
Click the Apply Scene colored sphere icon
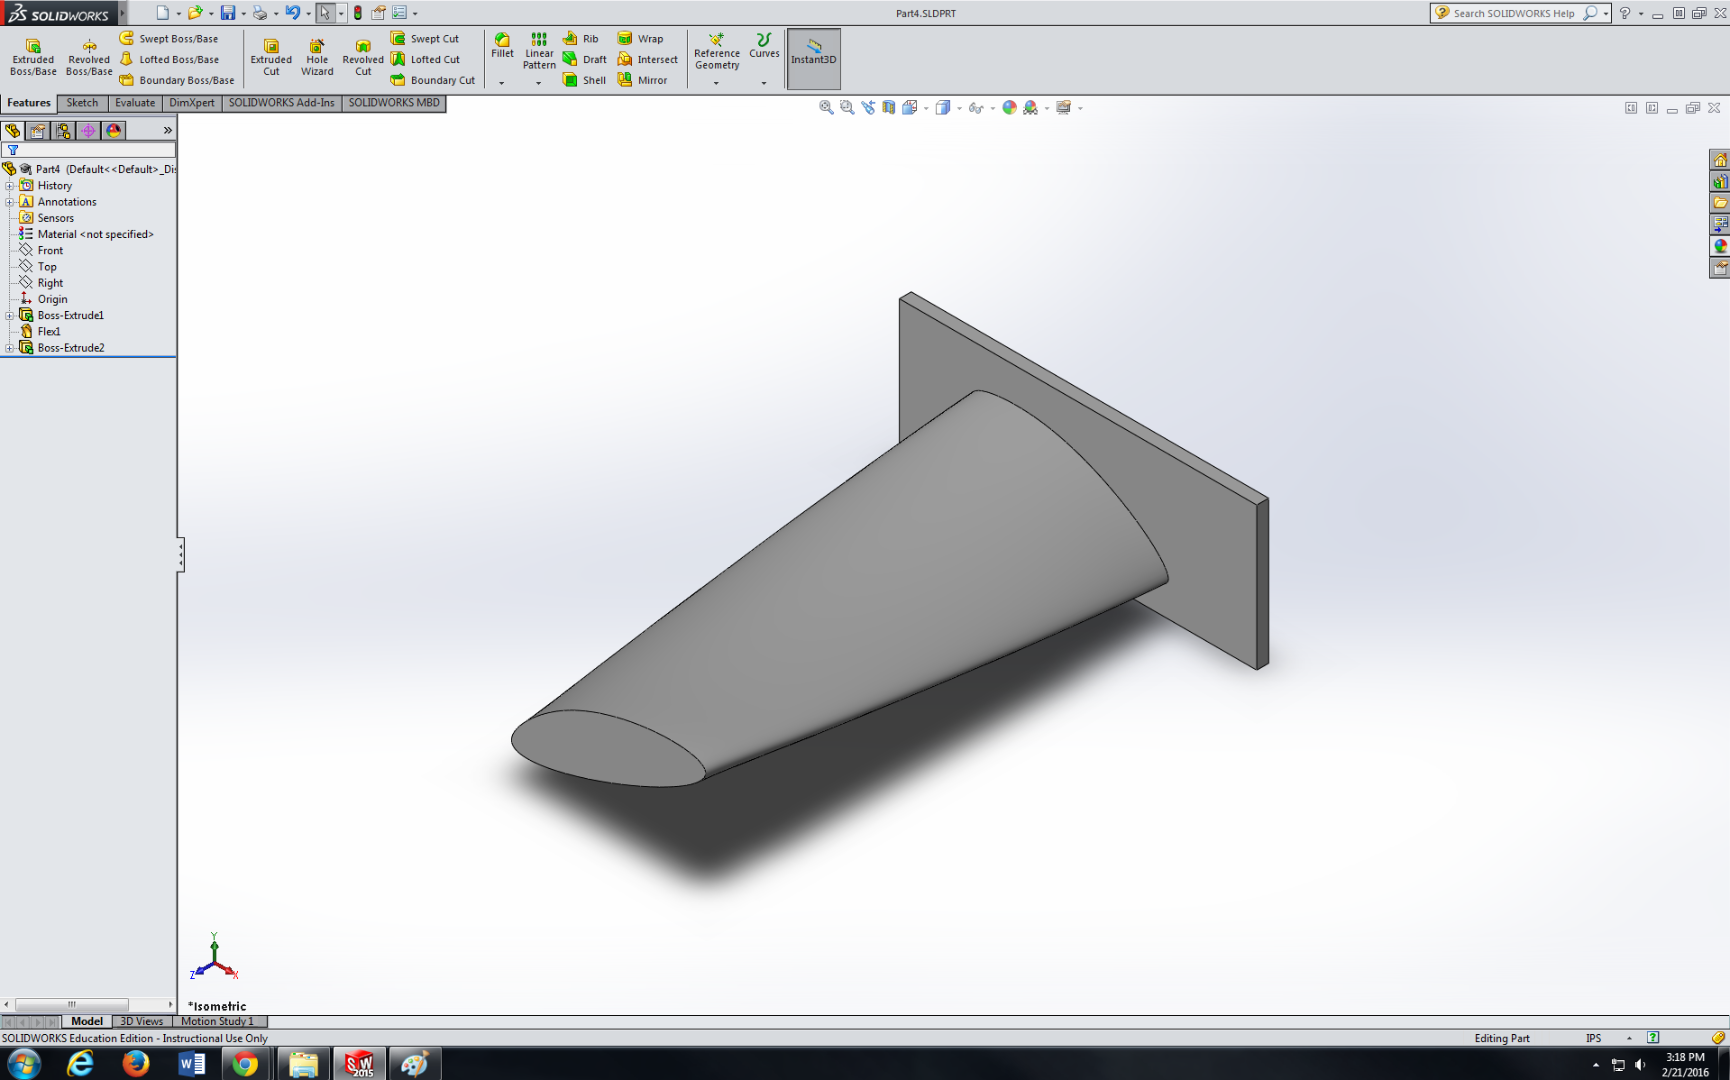coord(1010,107)
